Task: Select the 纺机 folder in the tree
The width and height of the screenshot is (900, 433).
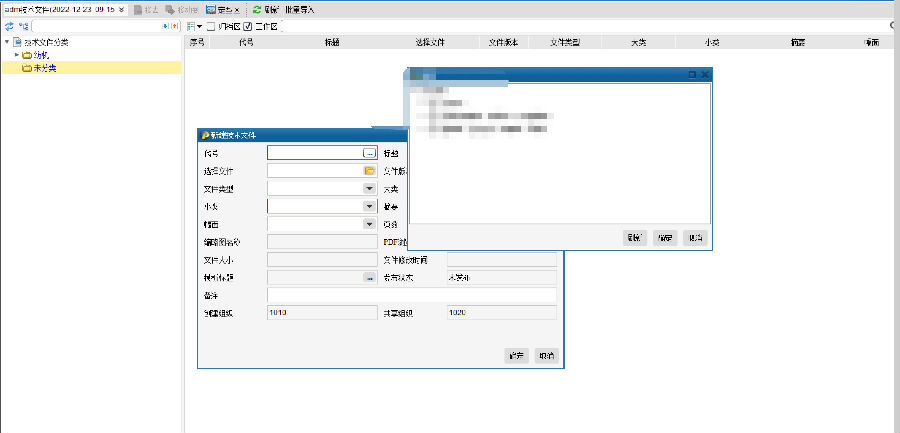Action: coord(40,55)
